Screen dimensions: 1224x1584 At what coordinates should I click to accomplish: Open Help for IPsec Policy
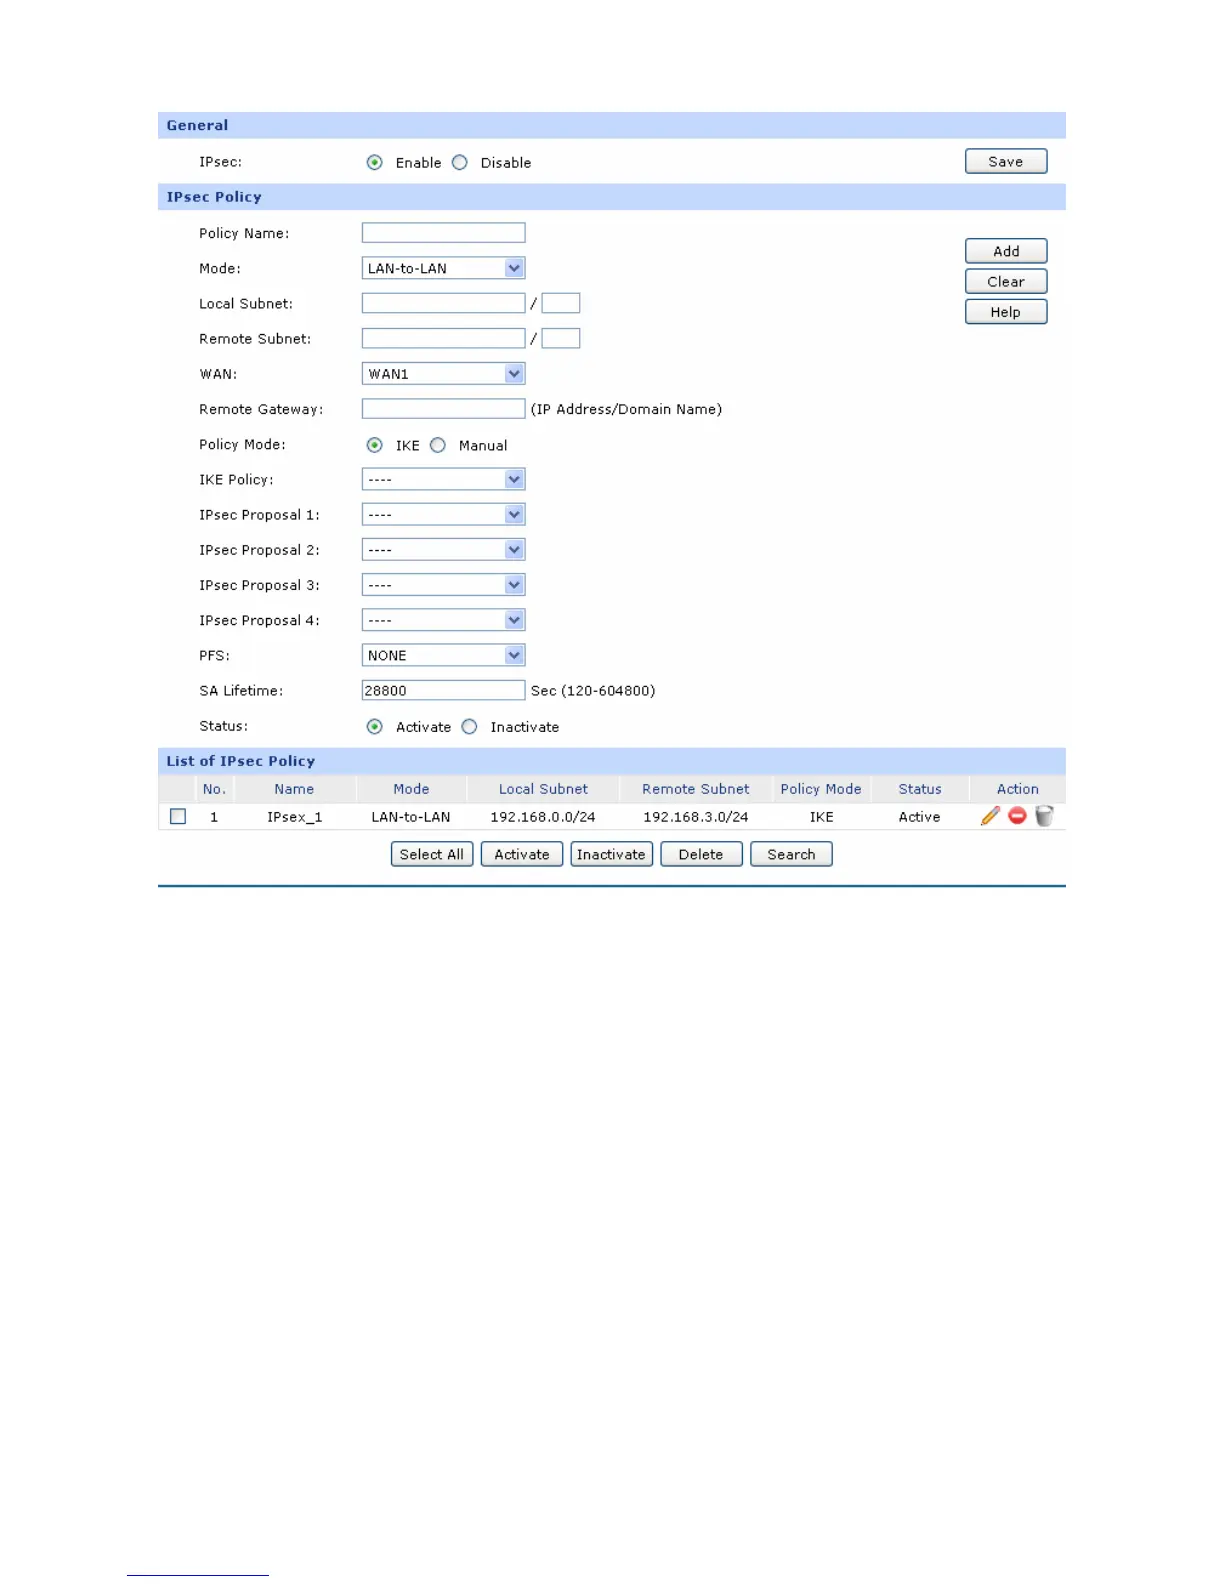point(1006,312)
